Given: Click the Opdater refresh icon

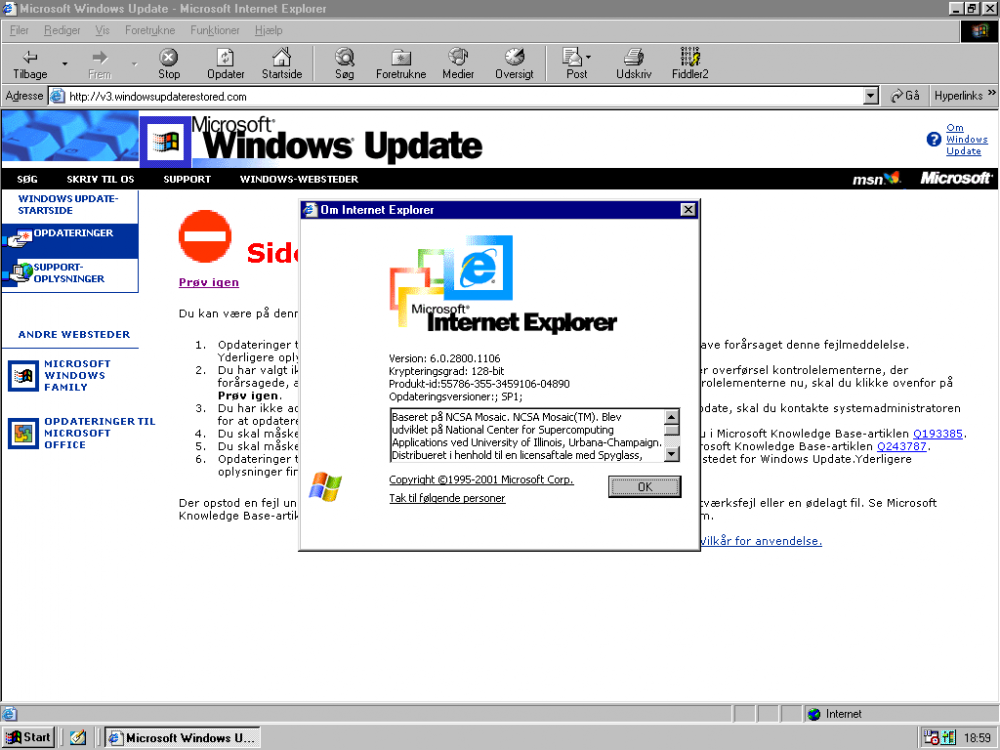Looking at the screenshot, I should click(x=225, y=58).
